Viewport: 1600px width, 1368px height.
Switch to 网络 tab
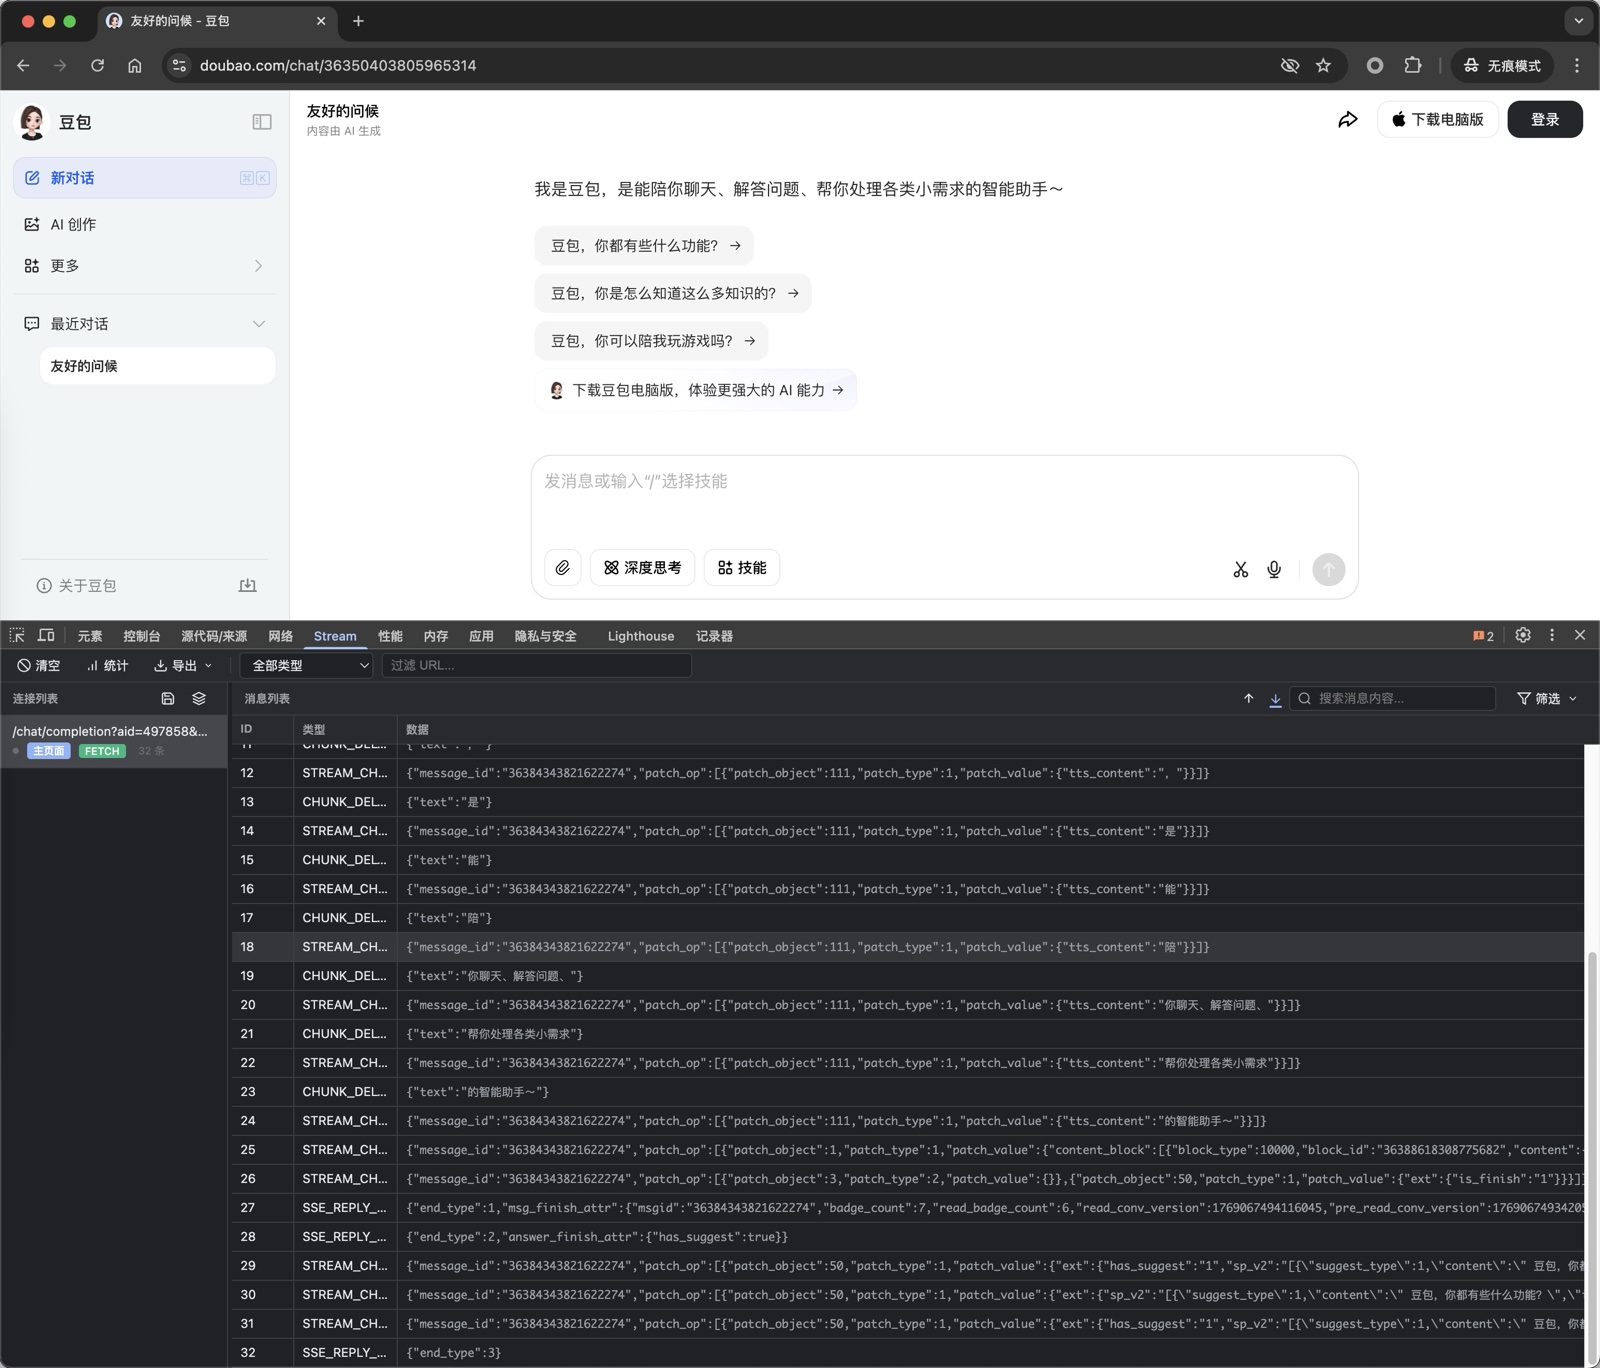280,636
